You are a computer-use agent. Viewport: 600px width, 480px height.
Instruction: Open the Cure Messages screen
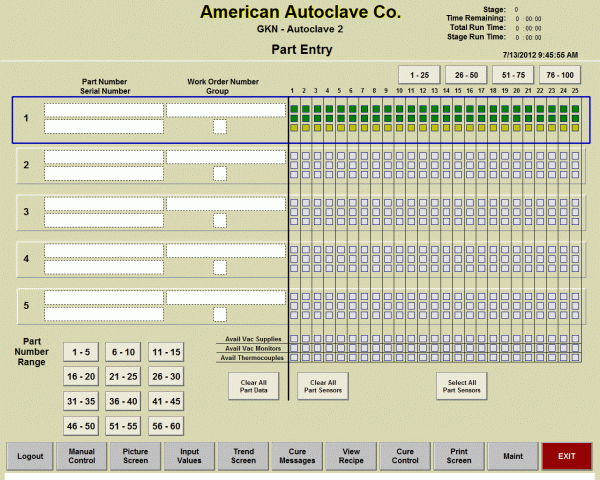click(297, 456)
